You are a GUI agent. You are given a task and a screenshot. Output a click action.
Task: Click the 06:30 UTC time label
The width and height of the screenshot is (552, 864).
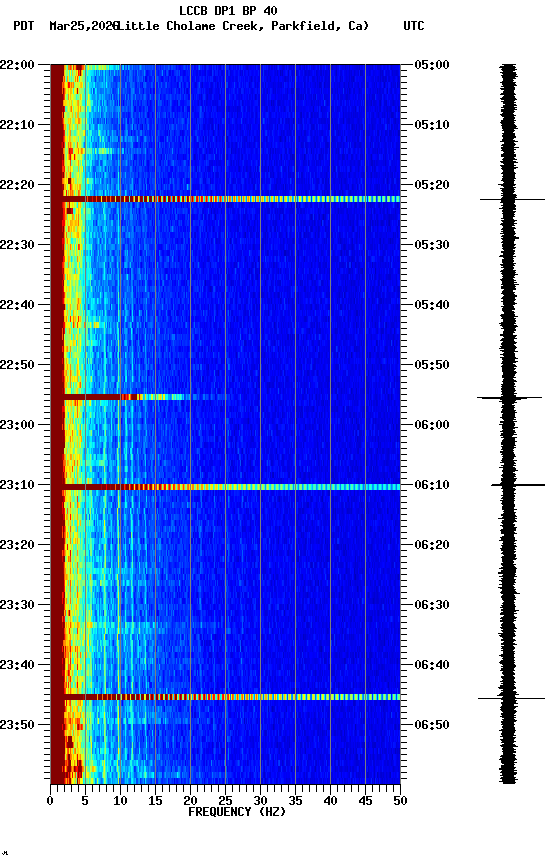(432, 605)
